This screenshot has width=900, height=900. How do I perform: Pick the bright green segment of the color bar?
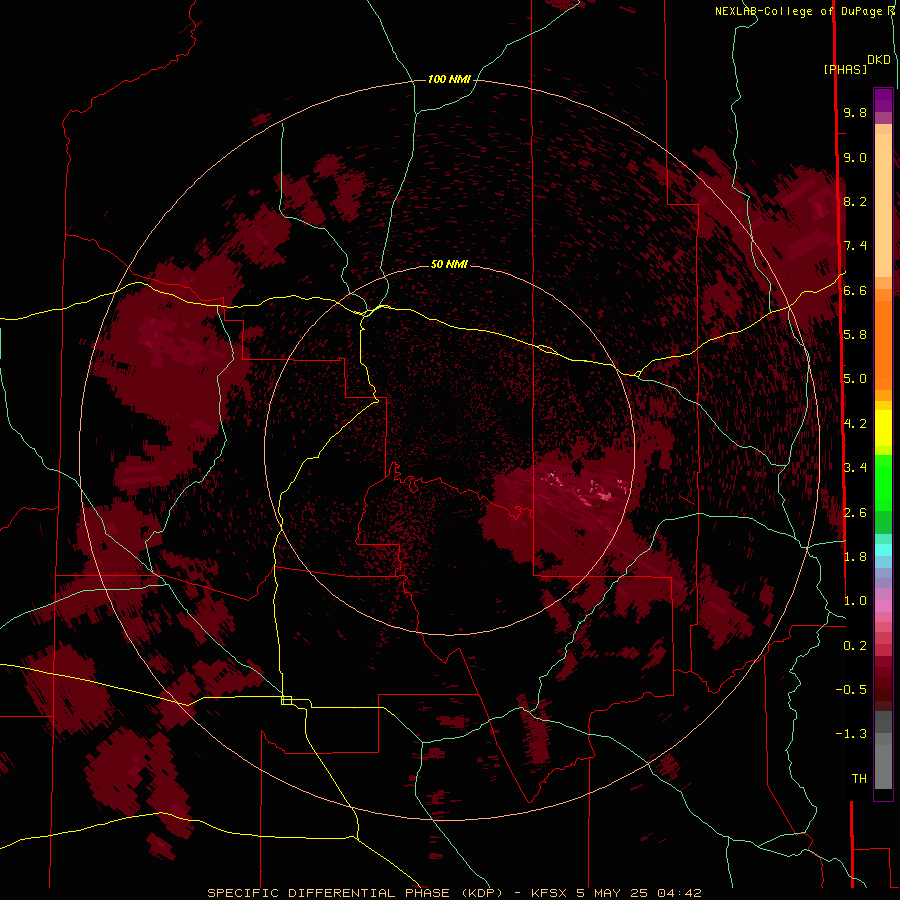point(883,482)
